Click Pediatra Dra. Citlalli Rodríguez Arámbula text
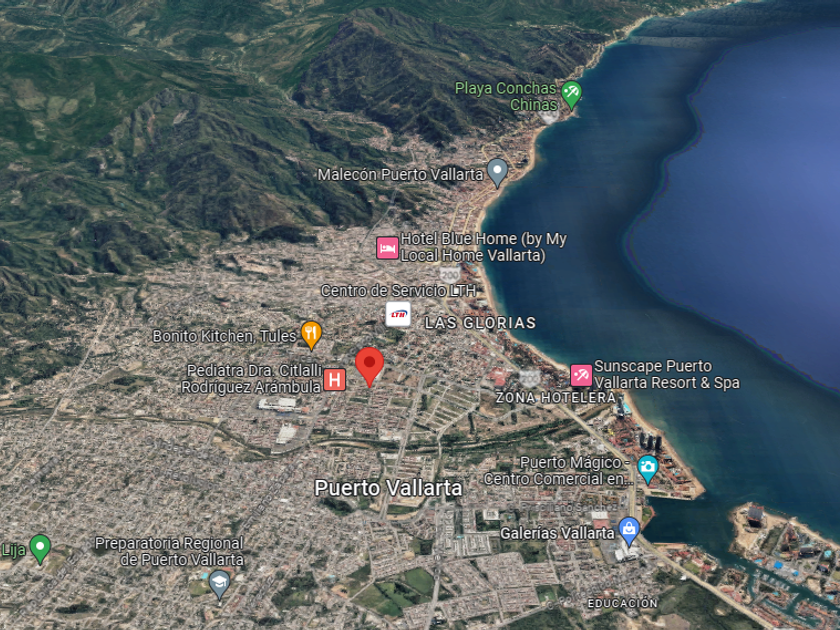 [251, 379]
